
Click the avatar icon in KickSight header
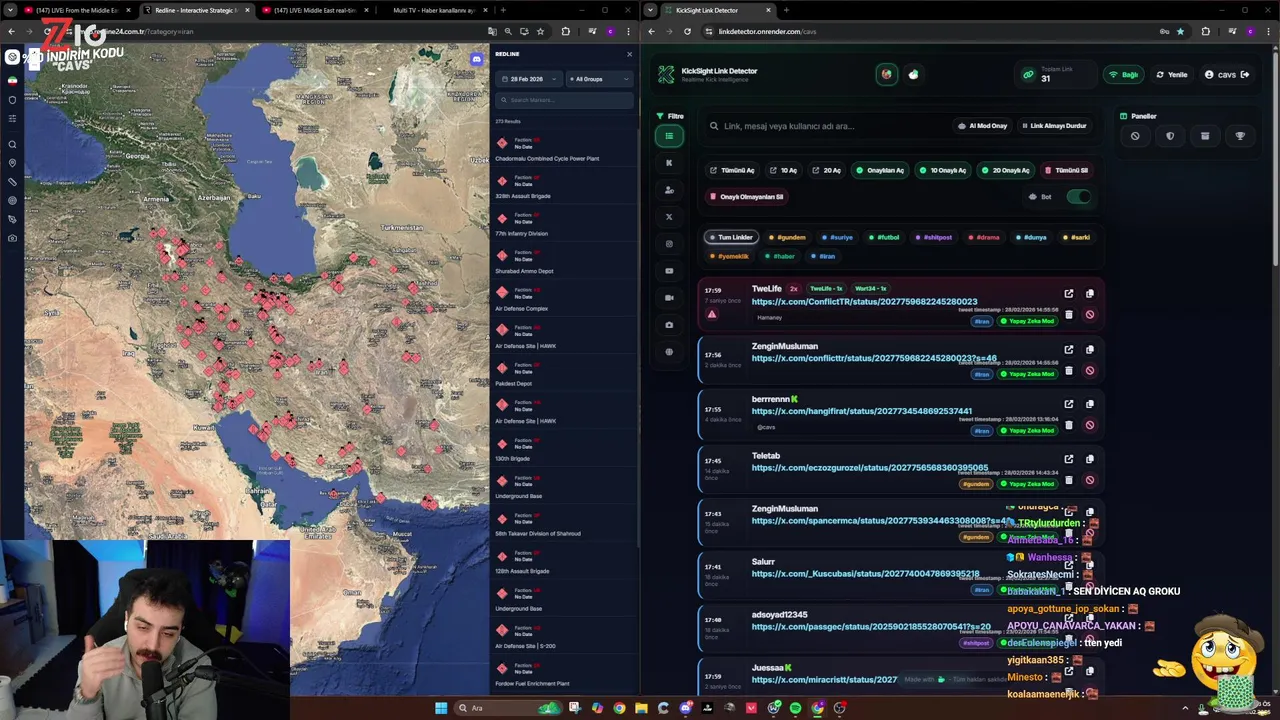pos(887,75)
